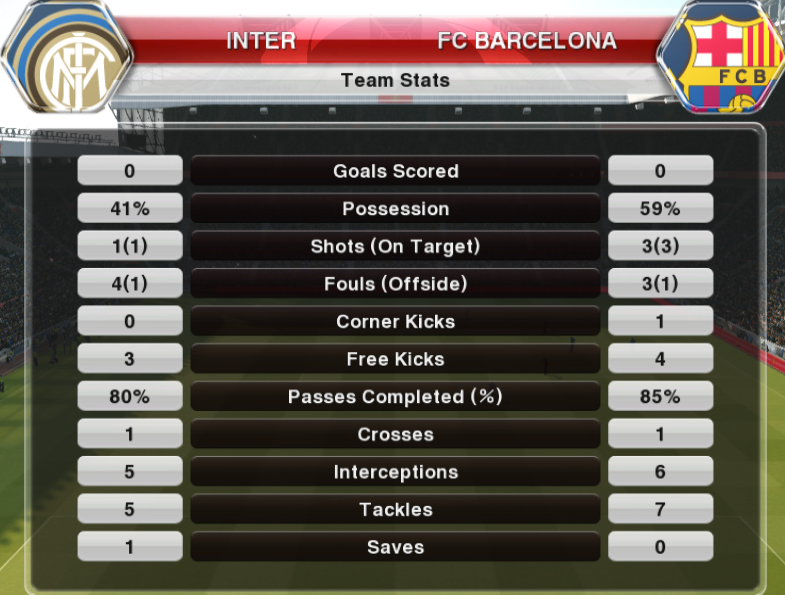Click Barcelona's 85% passes completed value
The width and height of the screenshot is (785, 595).
[x=660, y=396]
